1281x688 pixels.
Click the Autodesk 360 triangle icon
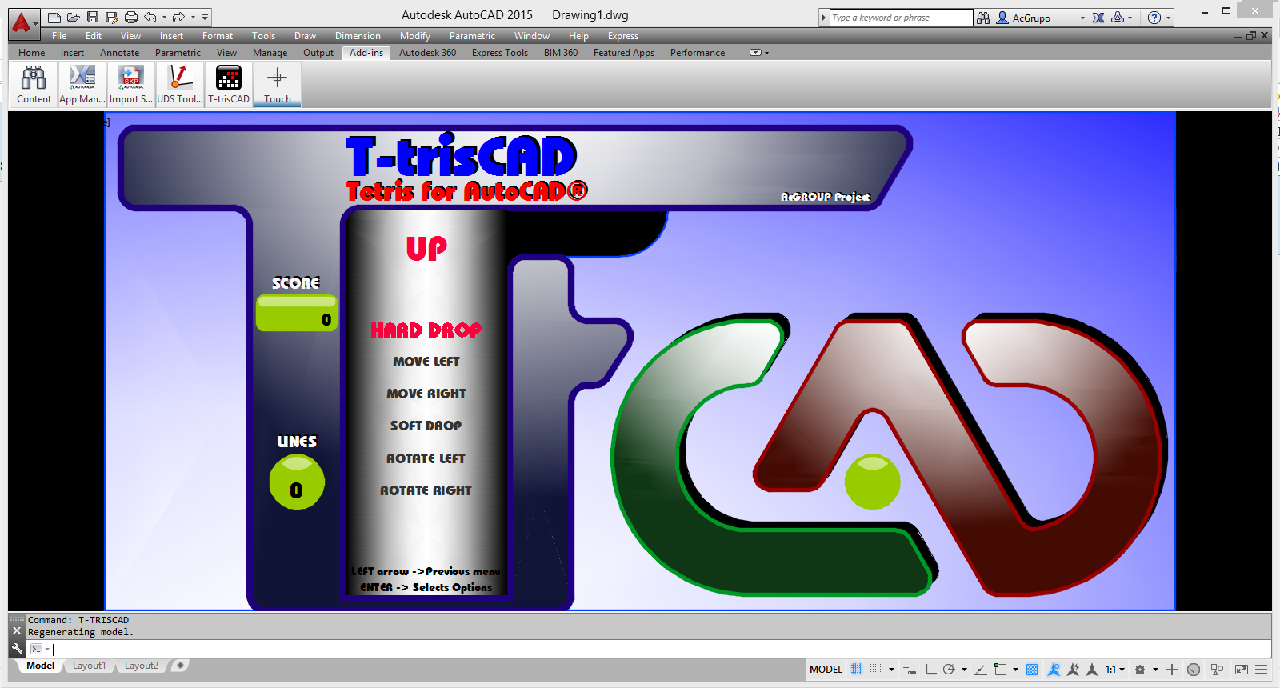coord(1119,18)
